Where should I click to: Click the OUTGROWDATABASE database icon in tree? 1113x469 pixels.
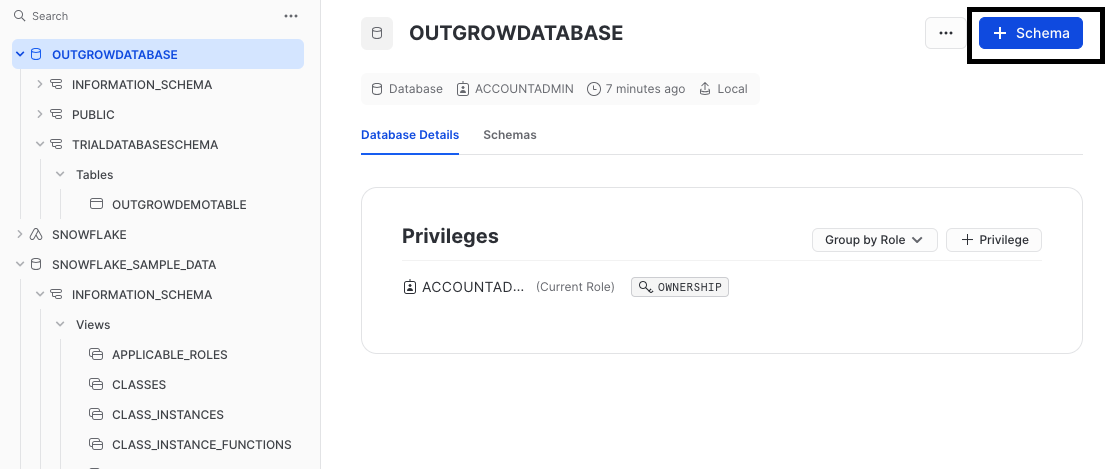click(x=37, y=54)
